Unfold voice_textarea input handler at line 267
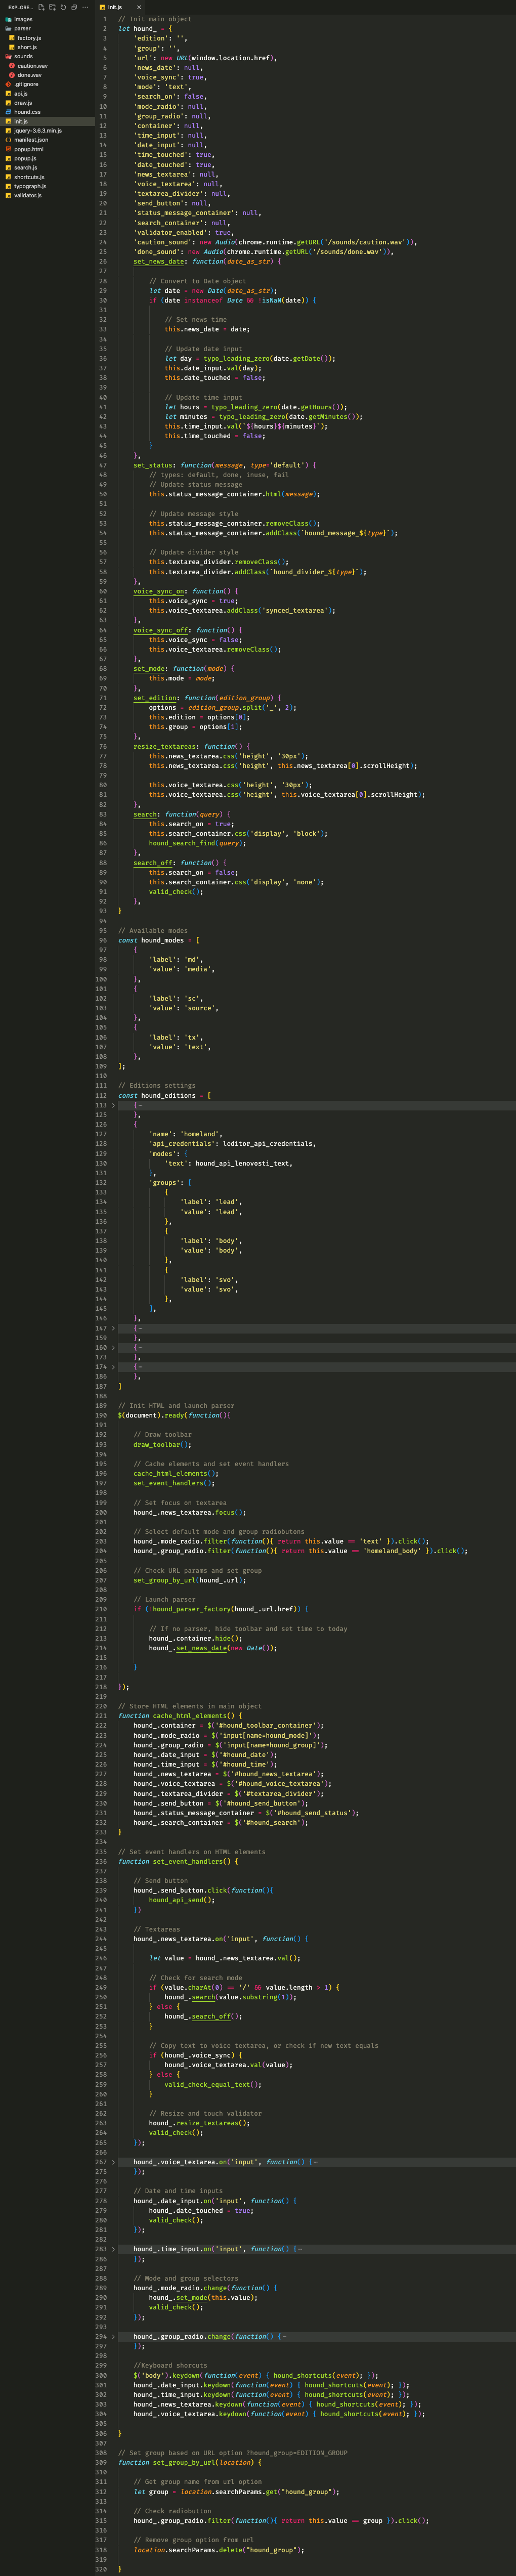This screenshot has width=516, height=2576. pyautogui.click(x=113, y=2162)
